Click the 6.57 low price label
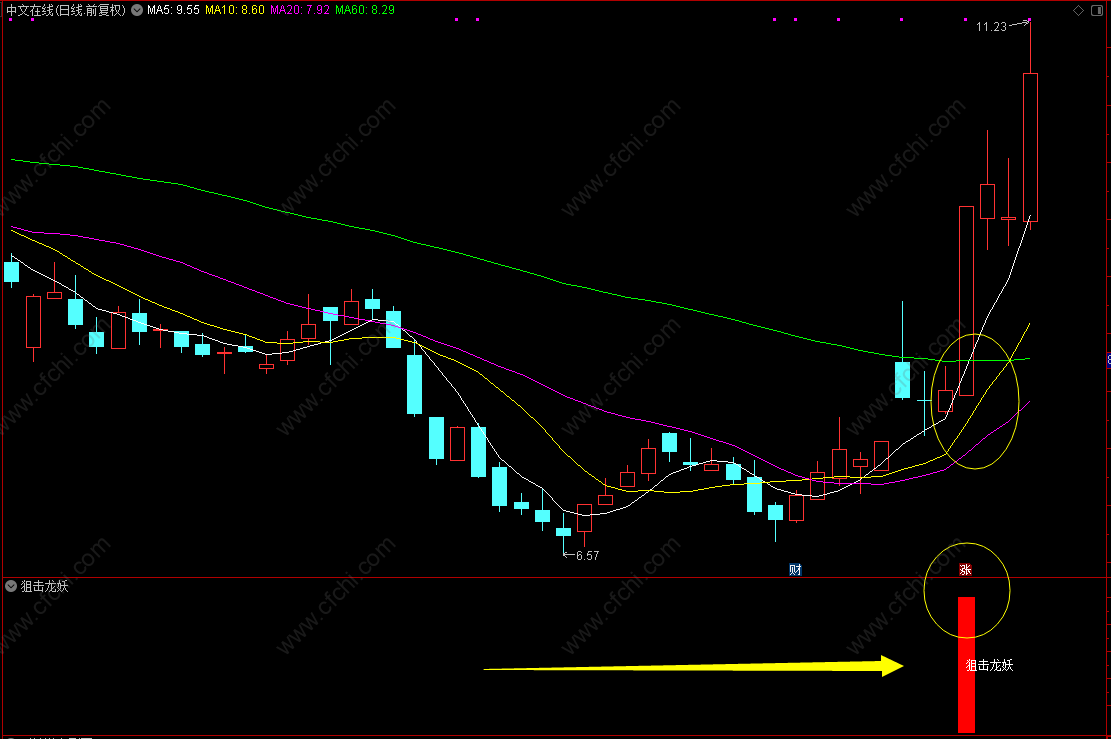The width and height of the screenshot is (1111, 739). click(587, 555)
